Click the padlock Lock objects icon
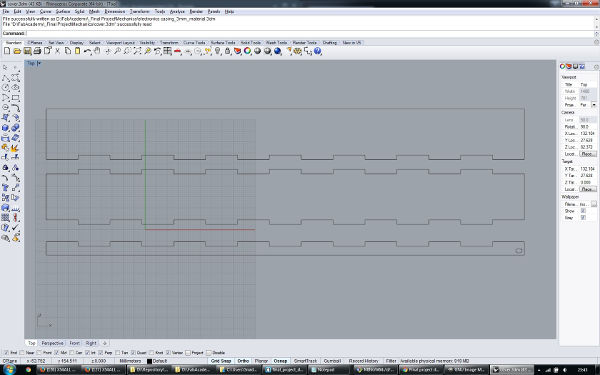The height and width of the screenshot is (375, 600). pyautogui.click(x=227, y=51)
